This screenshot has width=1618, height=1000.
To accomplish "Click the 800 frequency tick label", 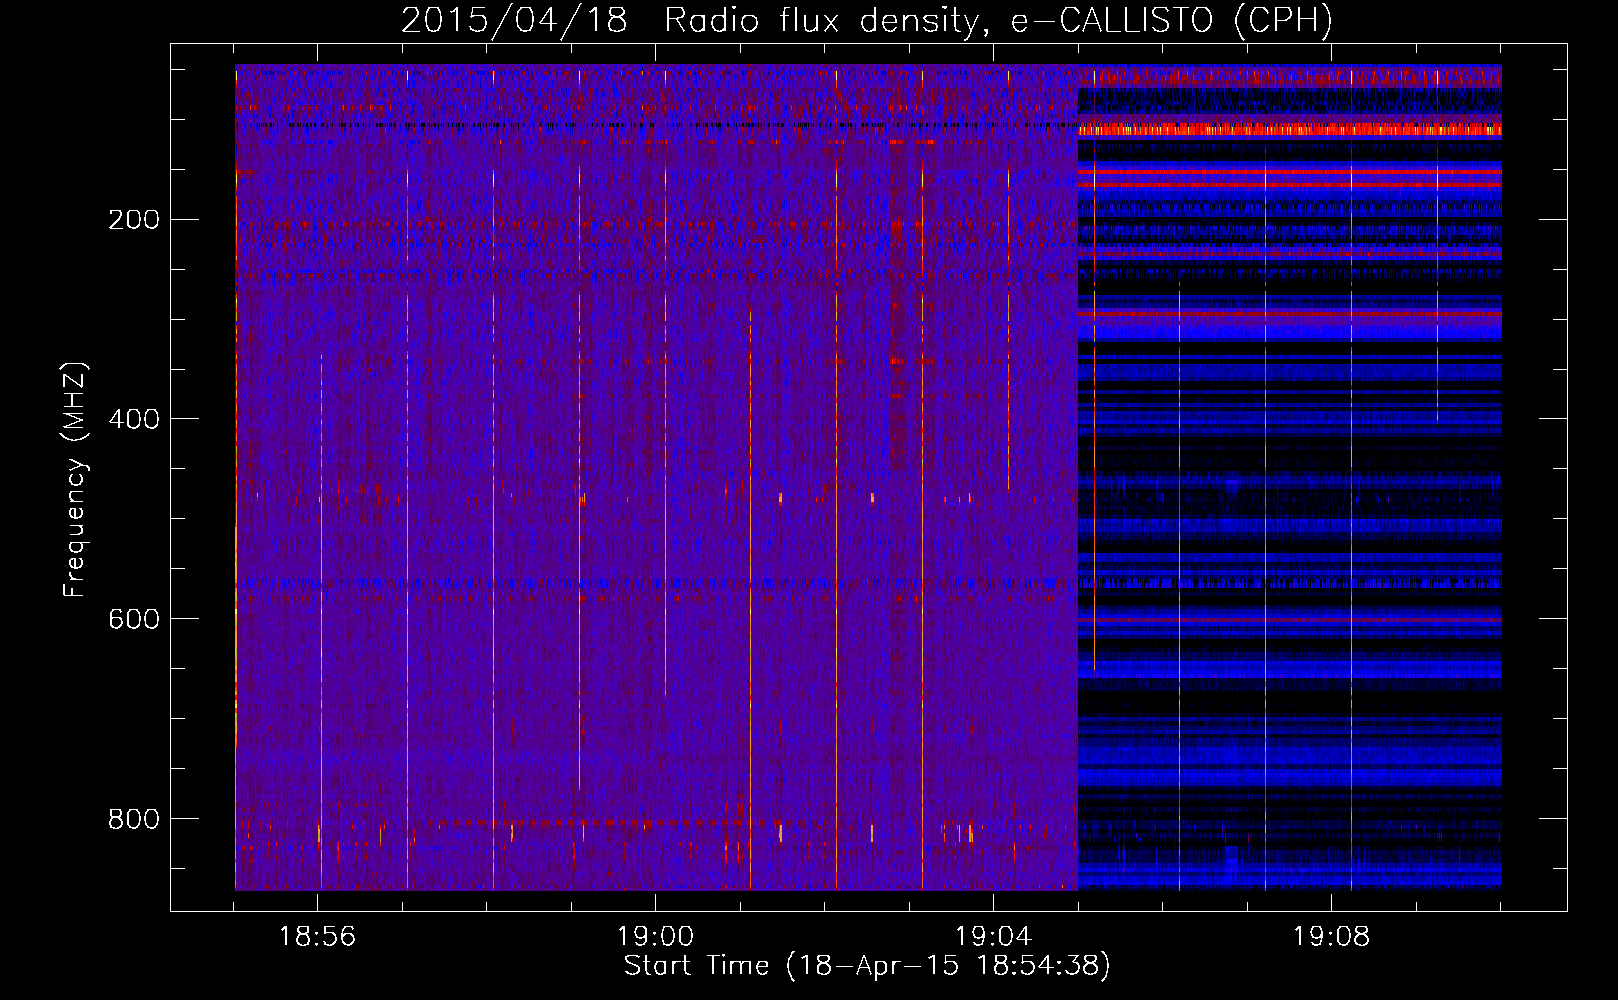I will pos(133,819).
